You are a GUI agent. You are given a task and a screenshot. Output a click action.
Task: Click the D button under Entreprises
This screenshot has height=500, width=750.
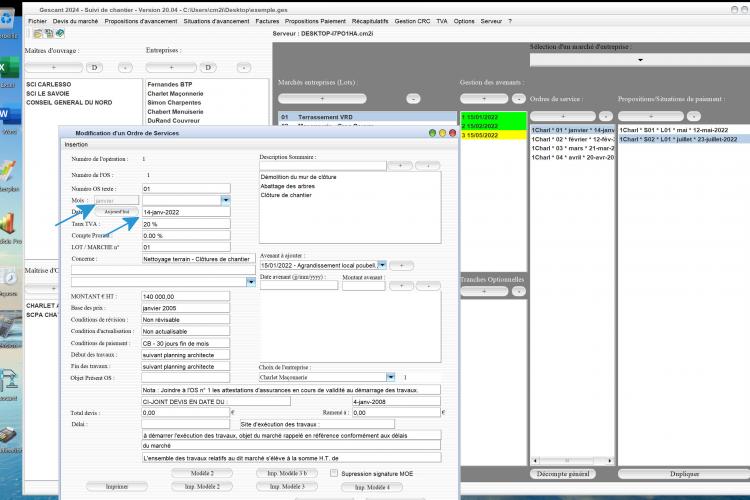point(208,67)
